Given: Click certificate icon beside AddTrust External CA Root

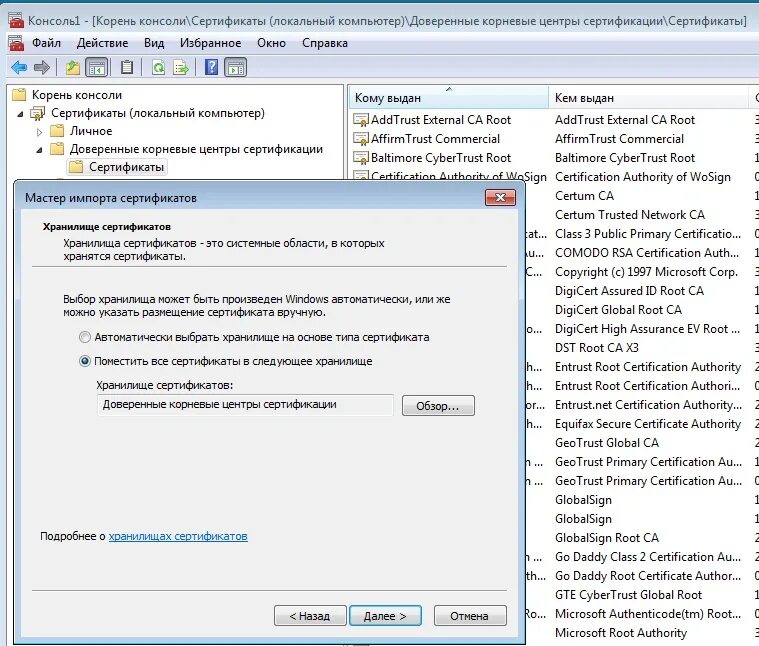Looking at the screenshot, I should coord(361,120).
